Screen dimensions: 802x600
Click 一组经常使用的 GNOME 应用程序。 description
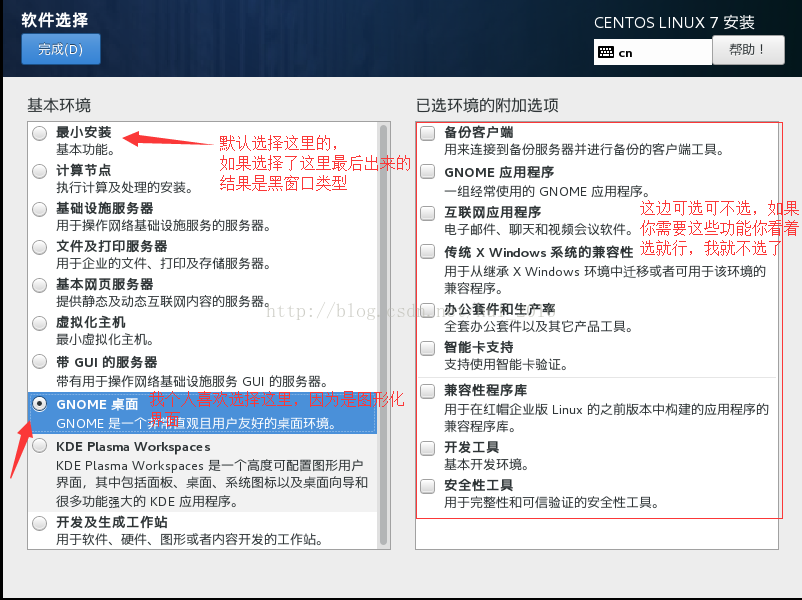click(x=547, y=191)
